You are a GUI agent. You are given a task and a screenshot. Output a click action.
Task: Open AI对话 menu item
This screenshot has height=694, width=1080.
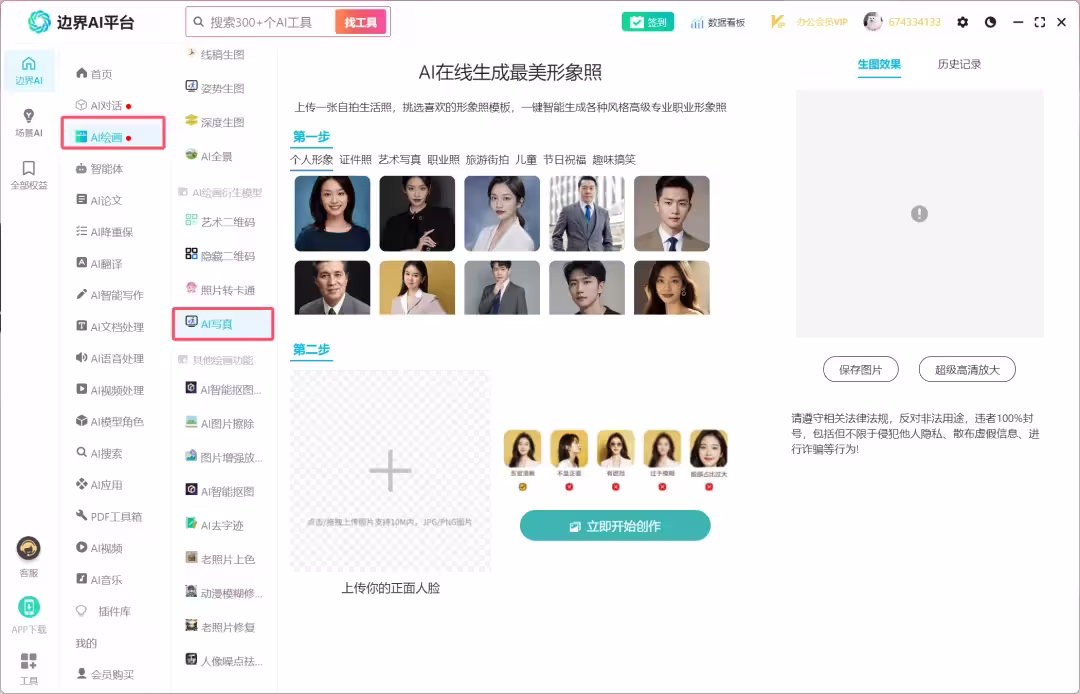click(103, 105)
